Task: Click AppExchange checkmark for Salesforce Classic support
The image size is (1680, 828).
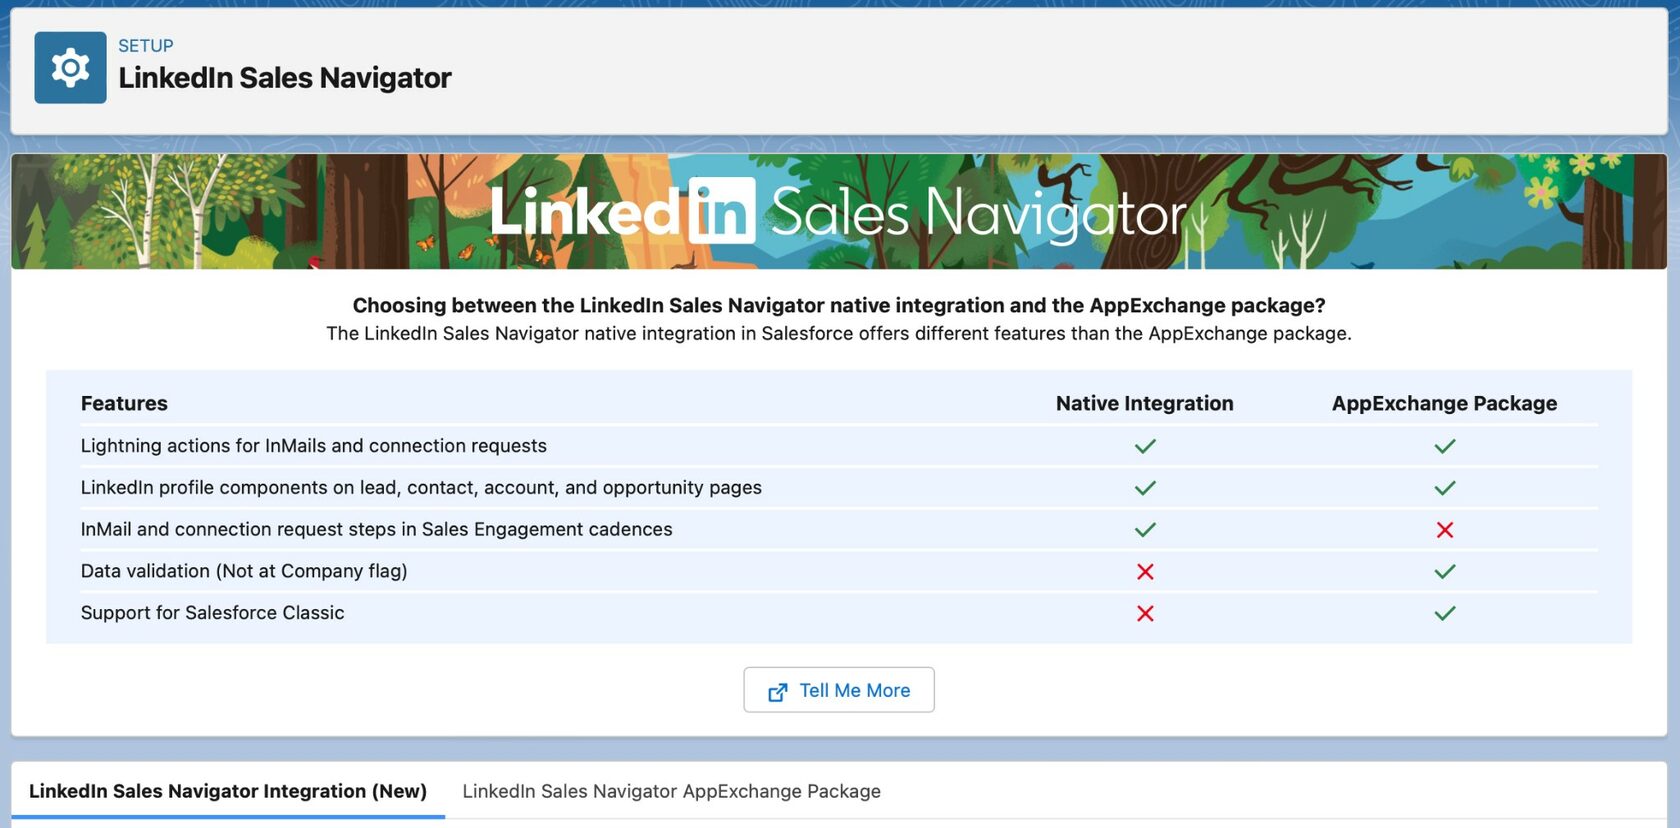Action: click(x=1444, y=614)
